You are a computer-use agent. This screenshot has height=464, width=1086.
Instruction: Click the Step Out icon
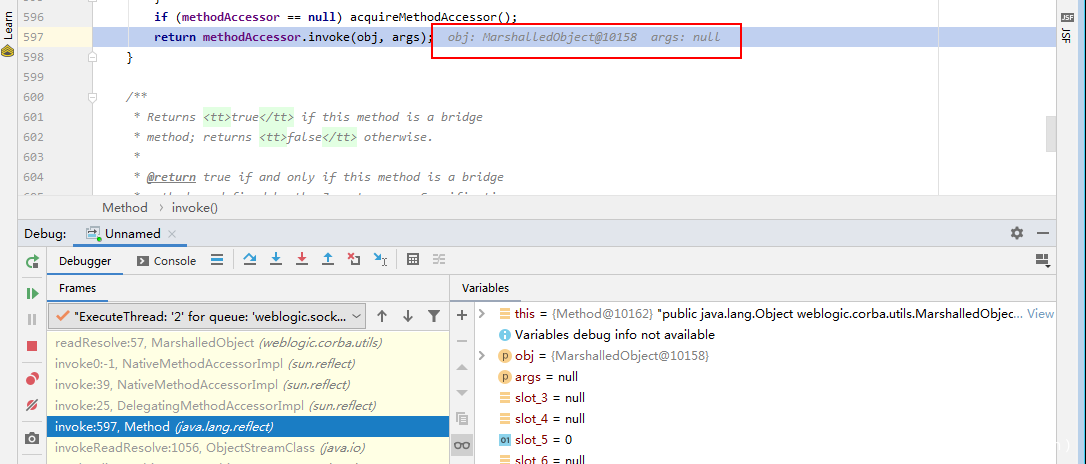tap(327, 260)
